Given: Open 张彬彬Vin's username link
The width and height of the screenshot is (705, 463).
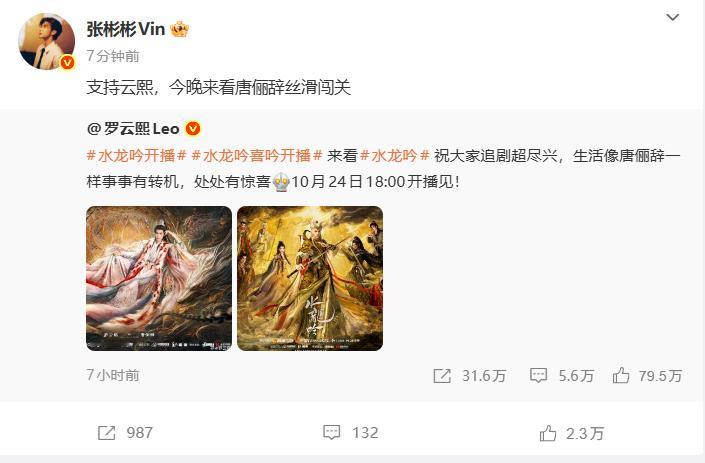Looking at the screenshot, I should pyautogui.click(x=126, y=30).
